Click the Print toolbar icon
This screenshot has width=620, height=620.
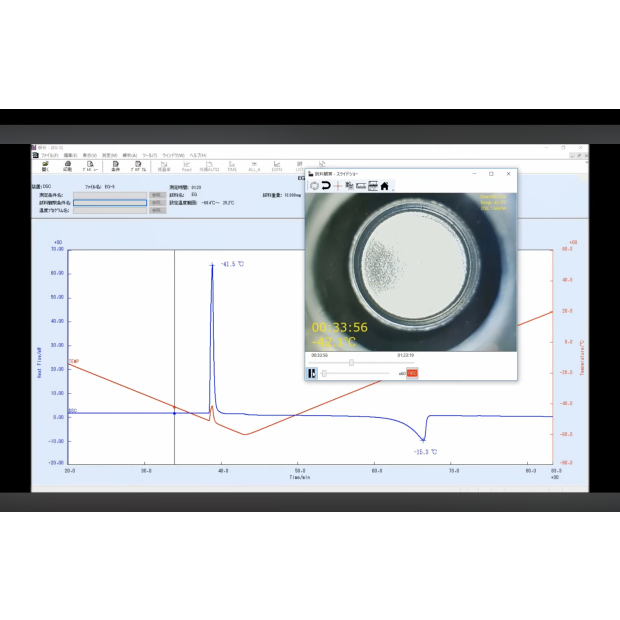pyautogui.click(x=67, y=166)
